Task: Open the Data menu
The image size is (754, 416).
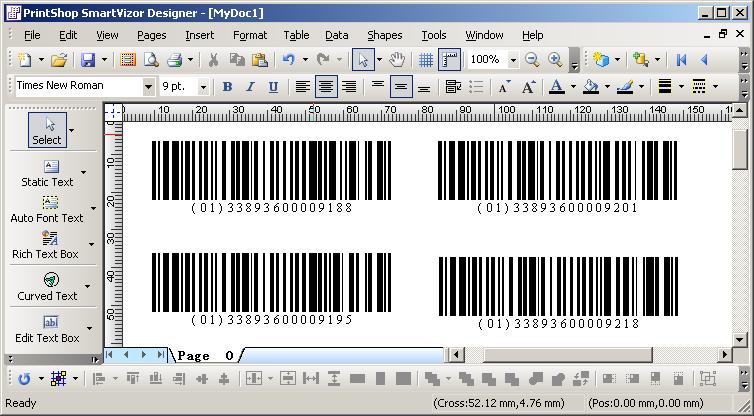Action: (337, 35)
